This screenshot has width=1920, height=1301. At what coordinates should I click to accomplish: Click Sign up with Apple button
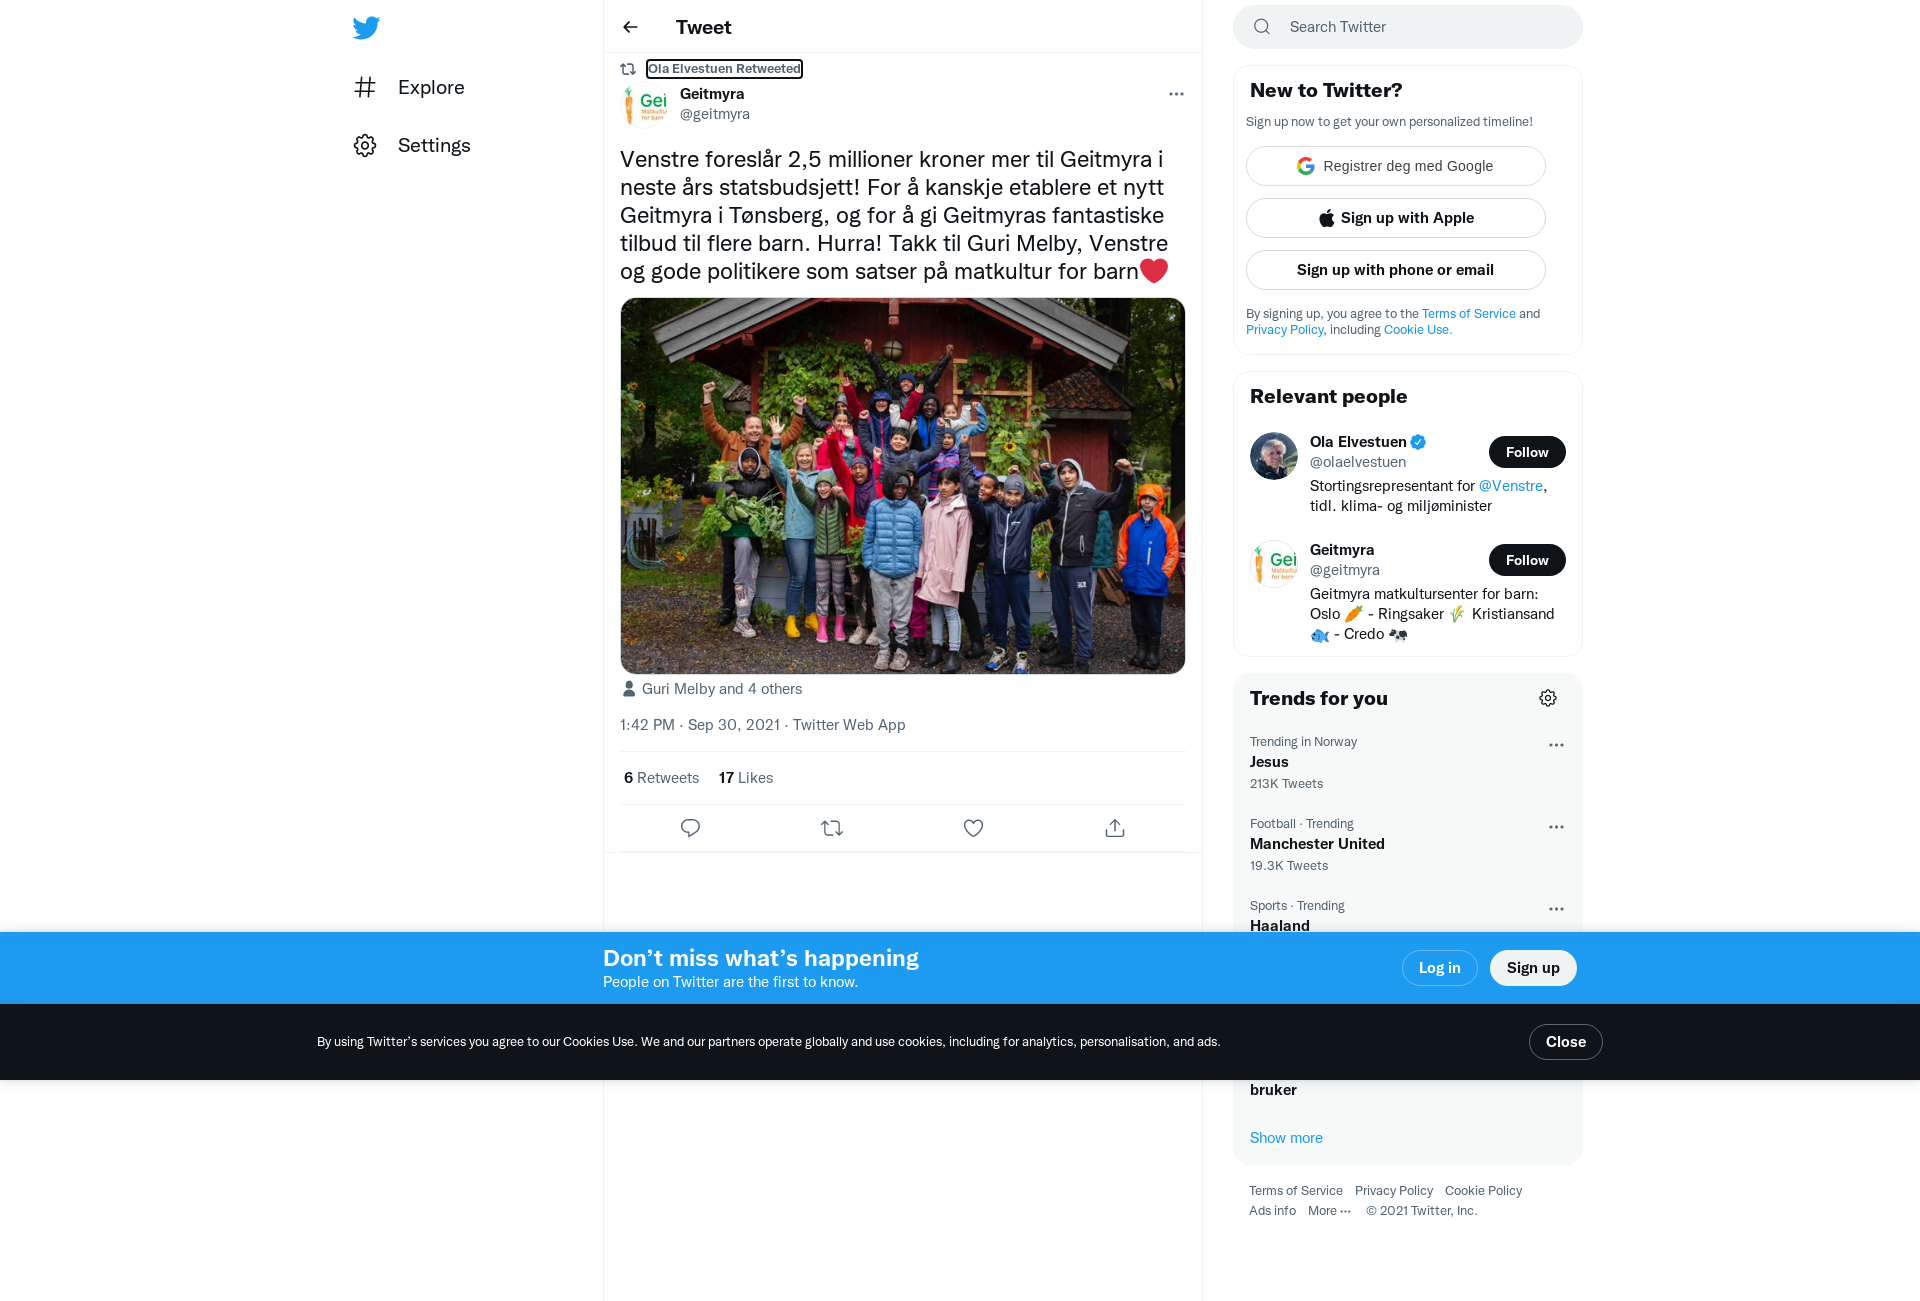pyautogui.click(x=1396, y=218)
